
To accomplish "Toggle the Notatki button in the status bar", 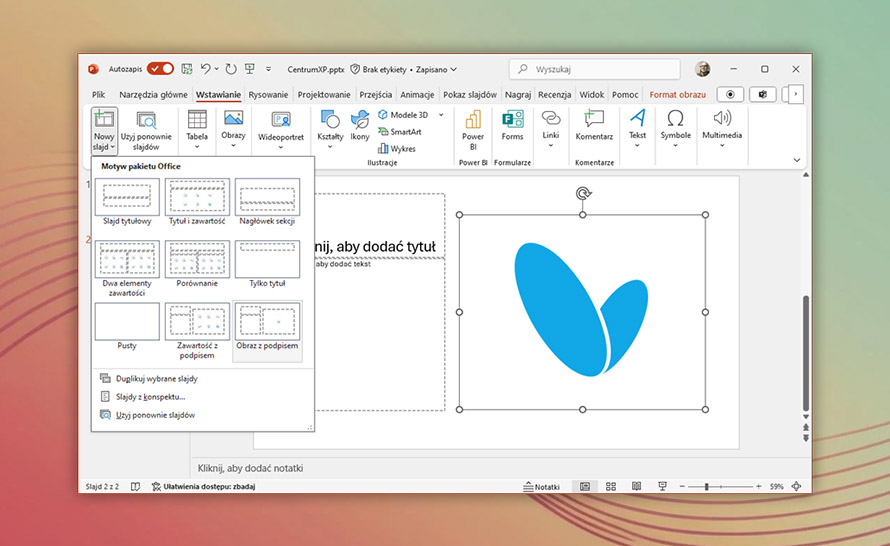I will tap(541, 486).
